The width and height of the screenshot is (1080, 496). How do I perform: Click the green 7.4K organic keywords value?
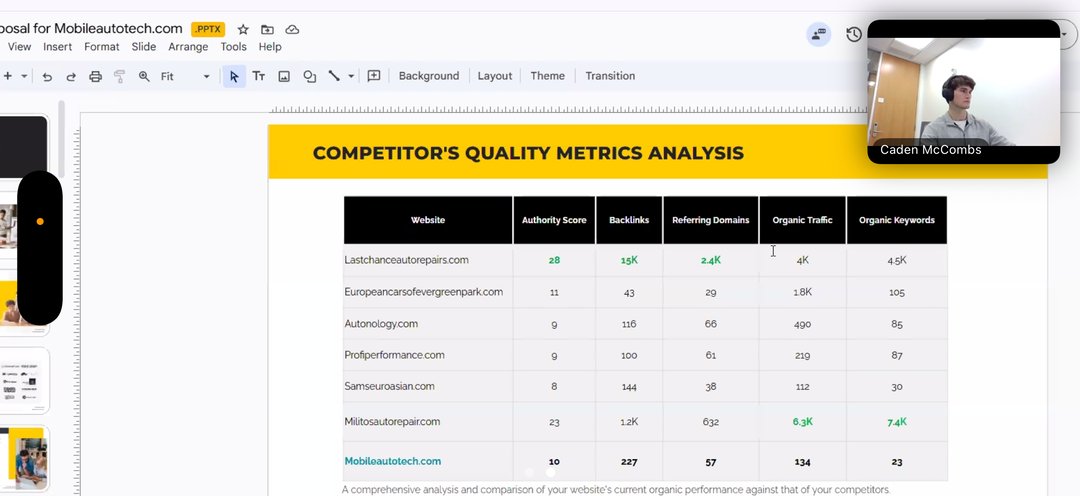click(x=897, y=422)
